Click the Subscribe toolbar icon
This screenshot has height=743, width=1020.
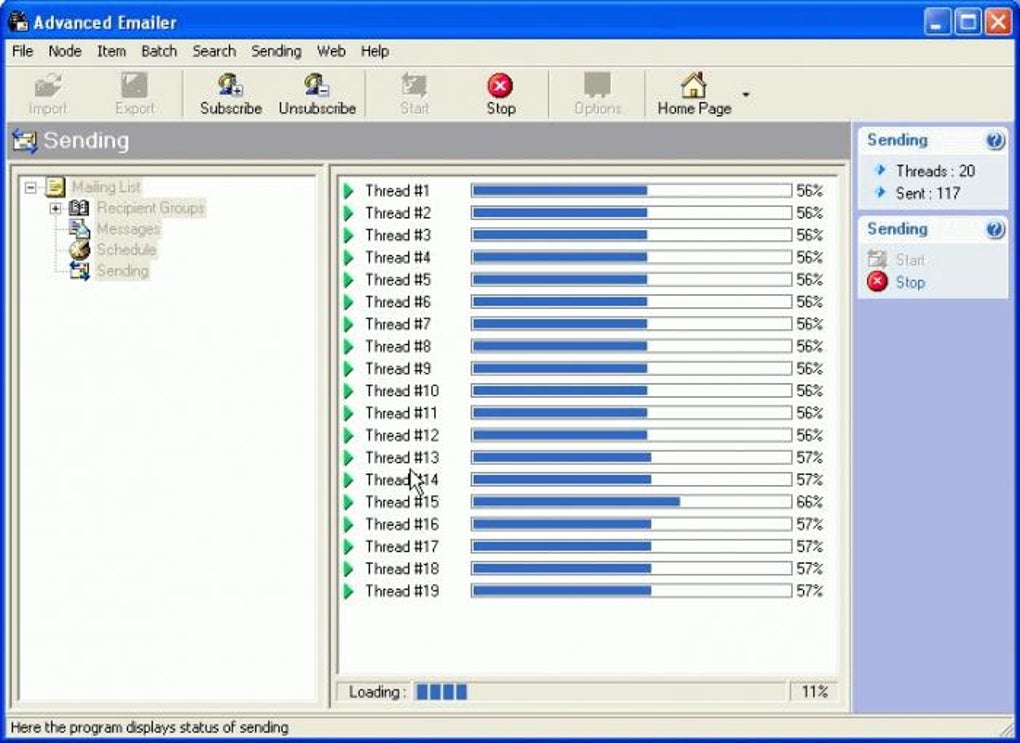230,85
